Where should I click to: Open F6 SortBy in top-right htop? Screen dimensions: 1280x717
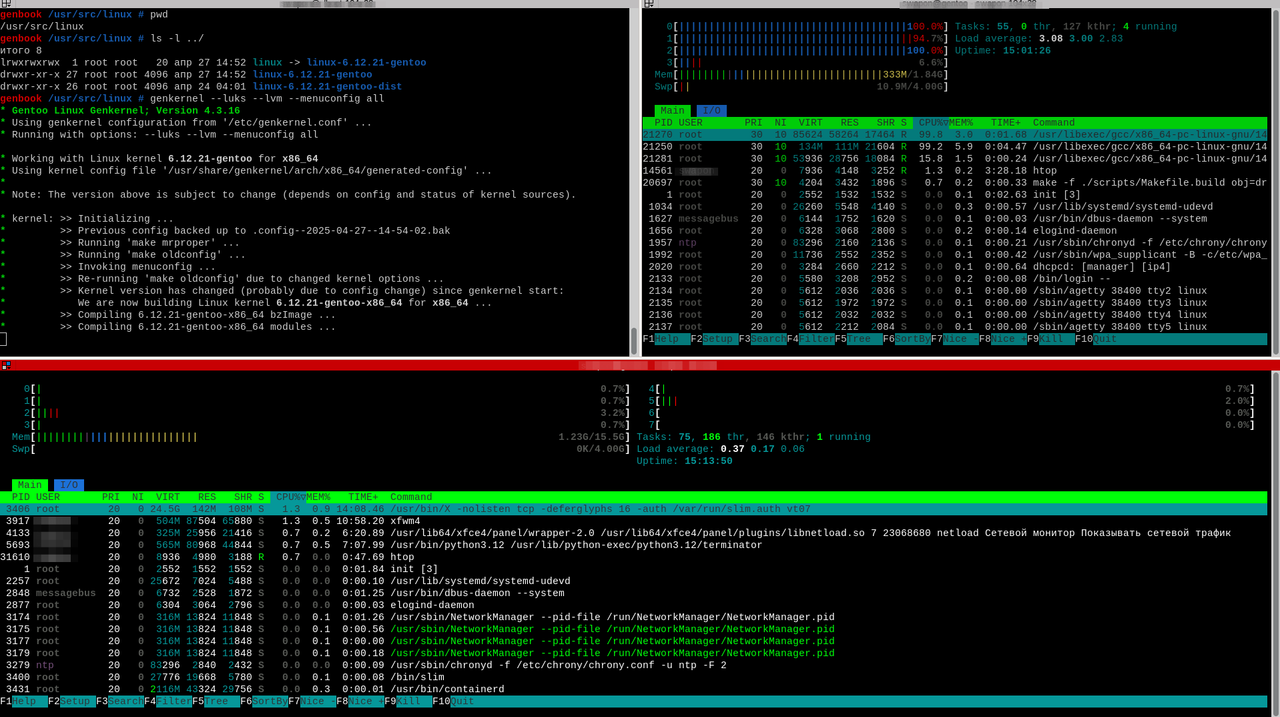906,339
